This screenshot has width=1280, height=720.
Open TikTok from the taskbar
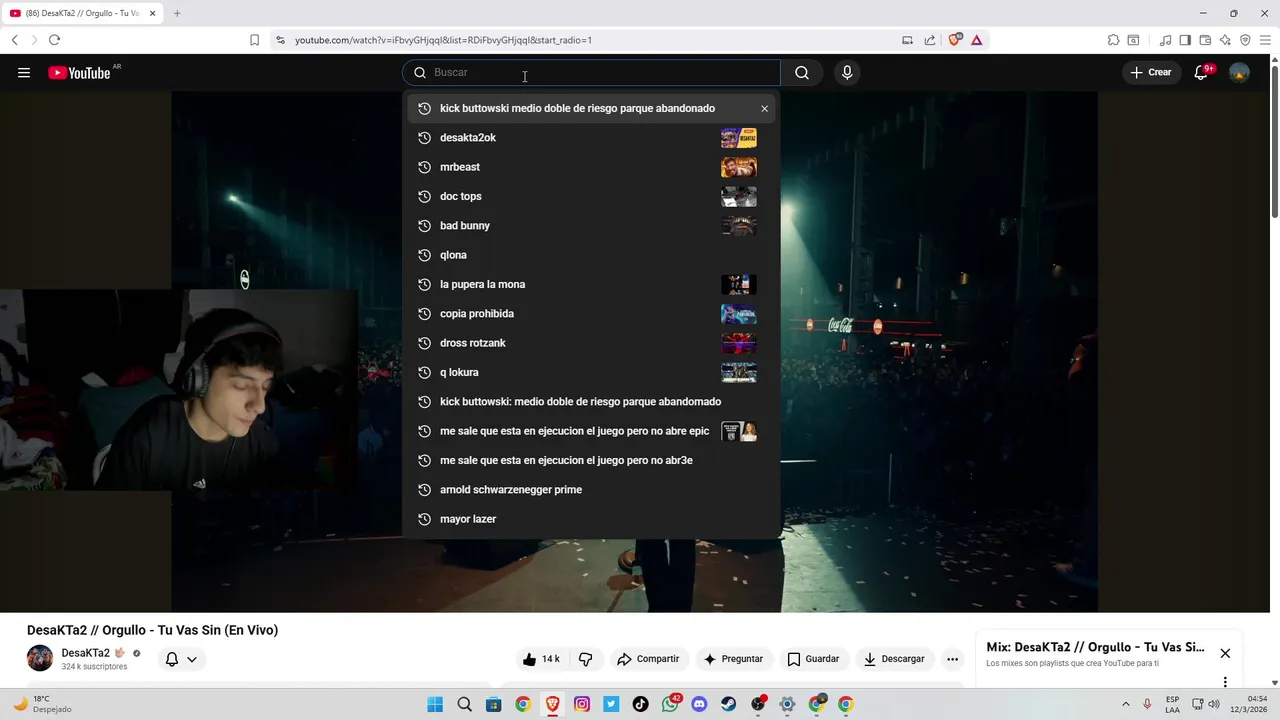[640, 704]
